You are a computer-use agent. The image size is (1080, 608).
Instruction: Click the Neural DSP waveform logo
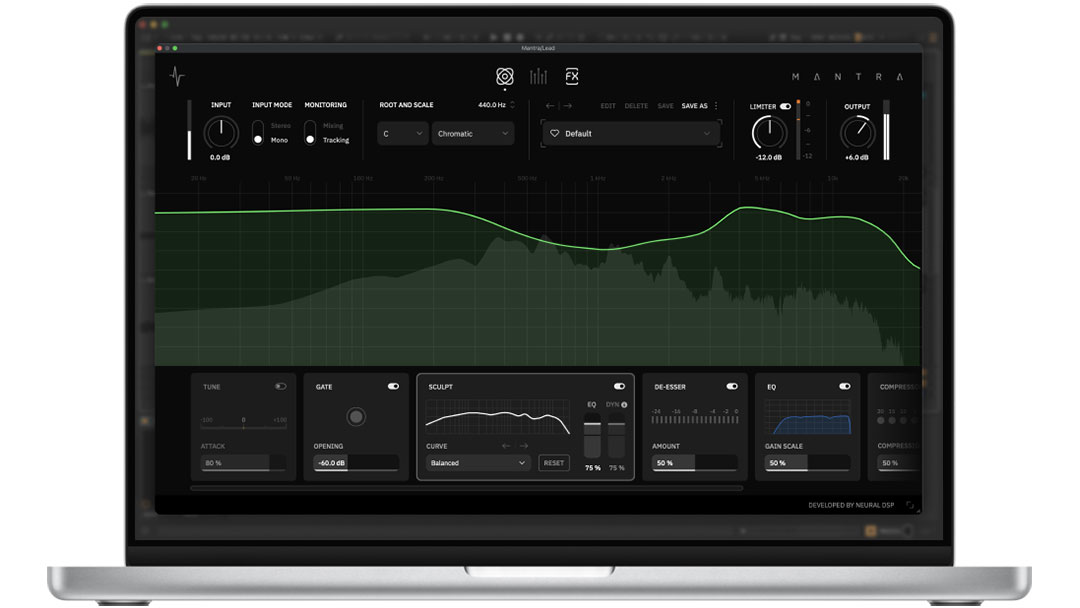177,76
